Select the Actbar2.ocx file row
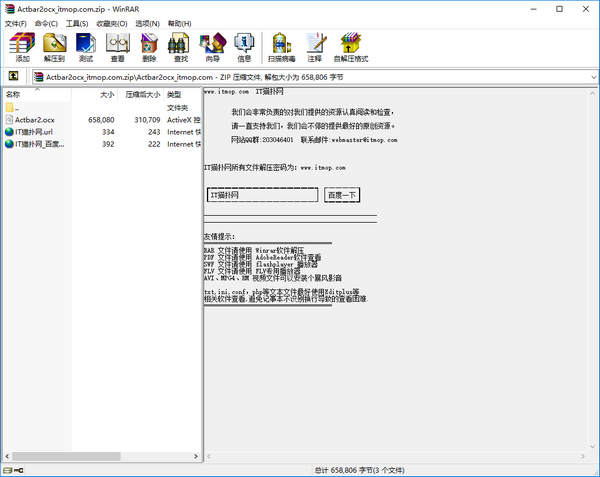Viewport: 600px width, 477px height. [x=103, y=120]
